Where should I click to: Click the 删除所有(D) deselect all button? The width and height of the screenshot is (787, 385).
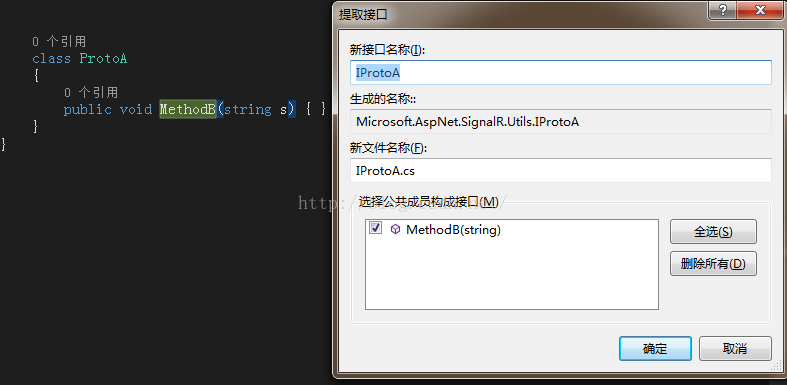(x=713, y=264)
